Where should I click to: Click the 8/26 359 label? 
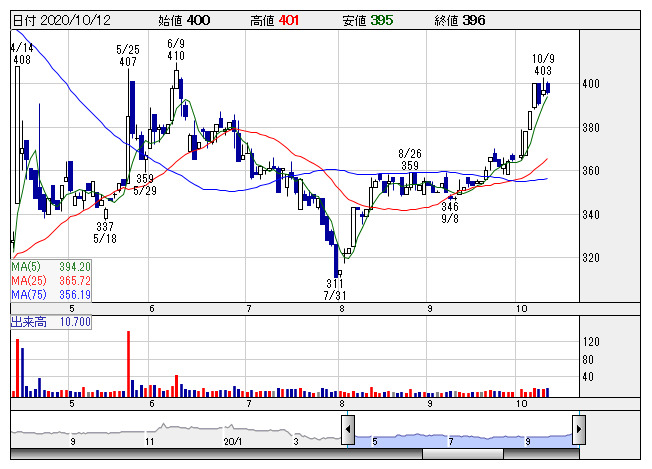coord(408,160)
